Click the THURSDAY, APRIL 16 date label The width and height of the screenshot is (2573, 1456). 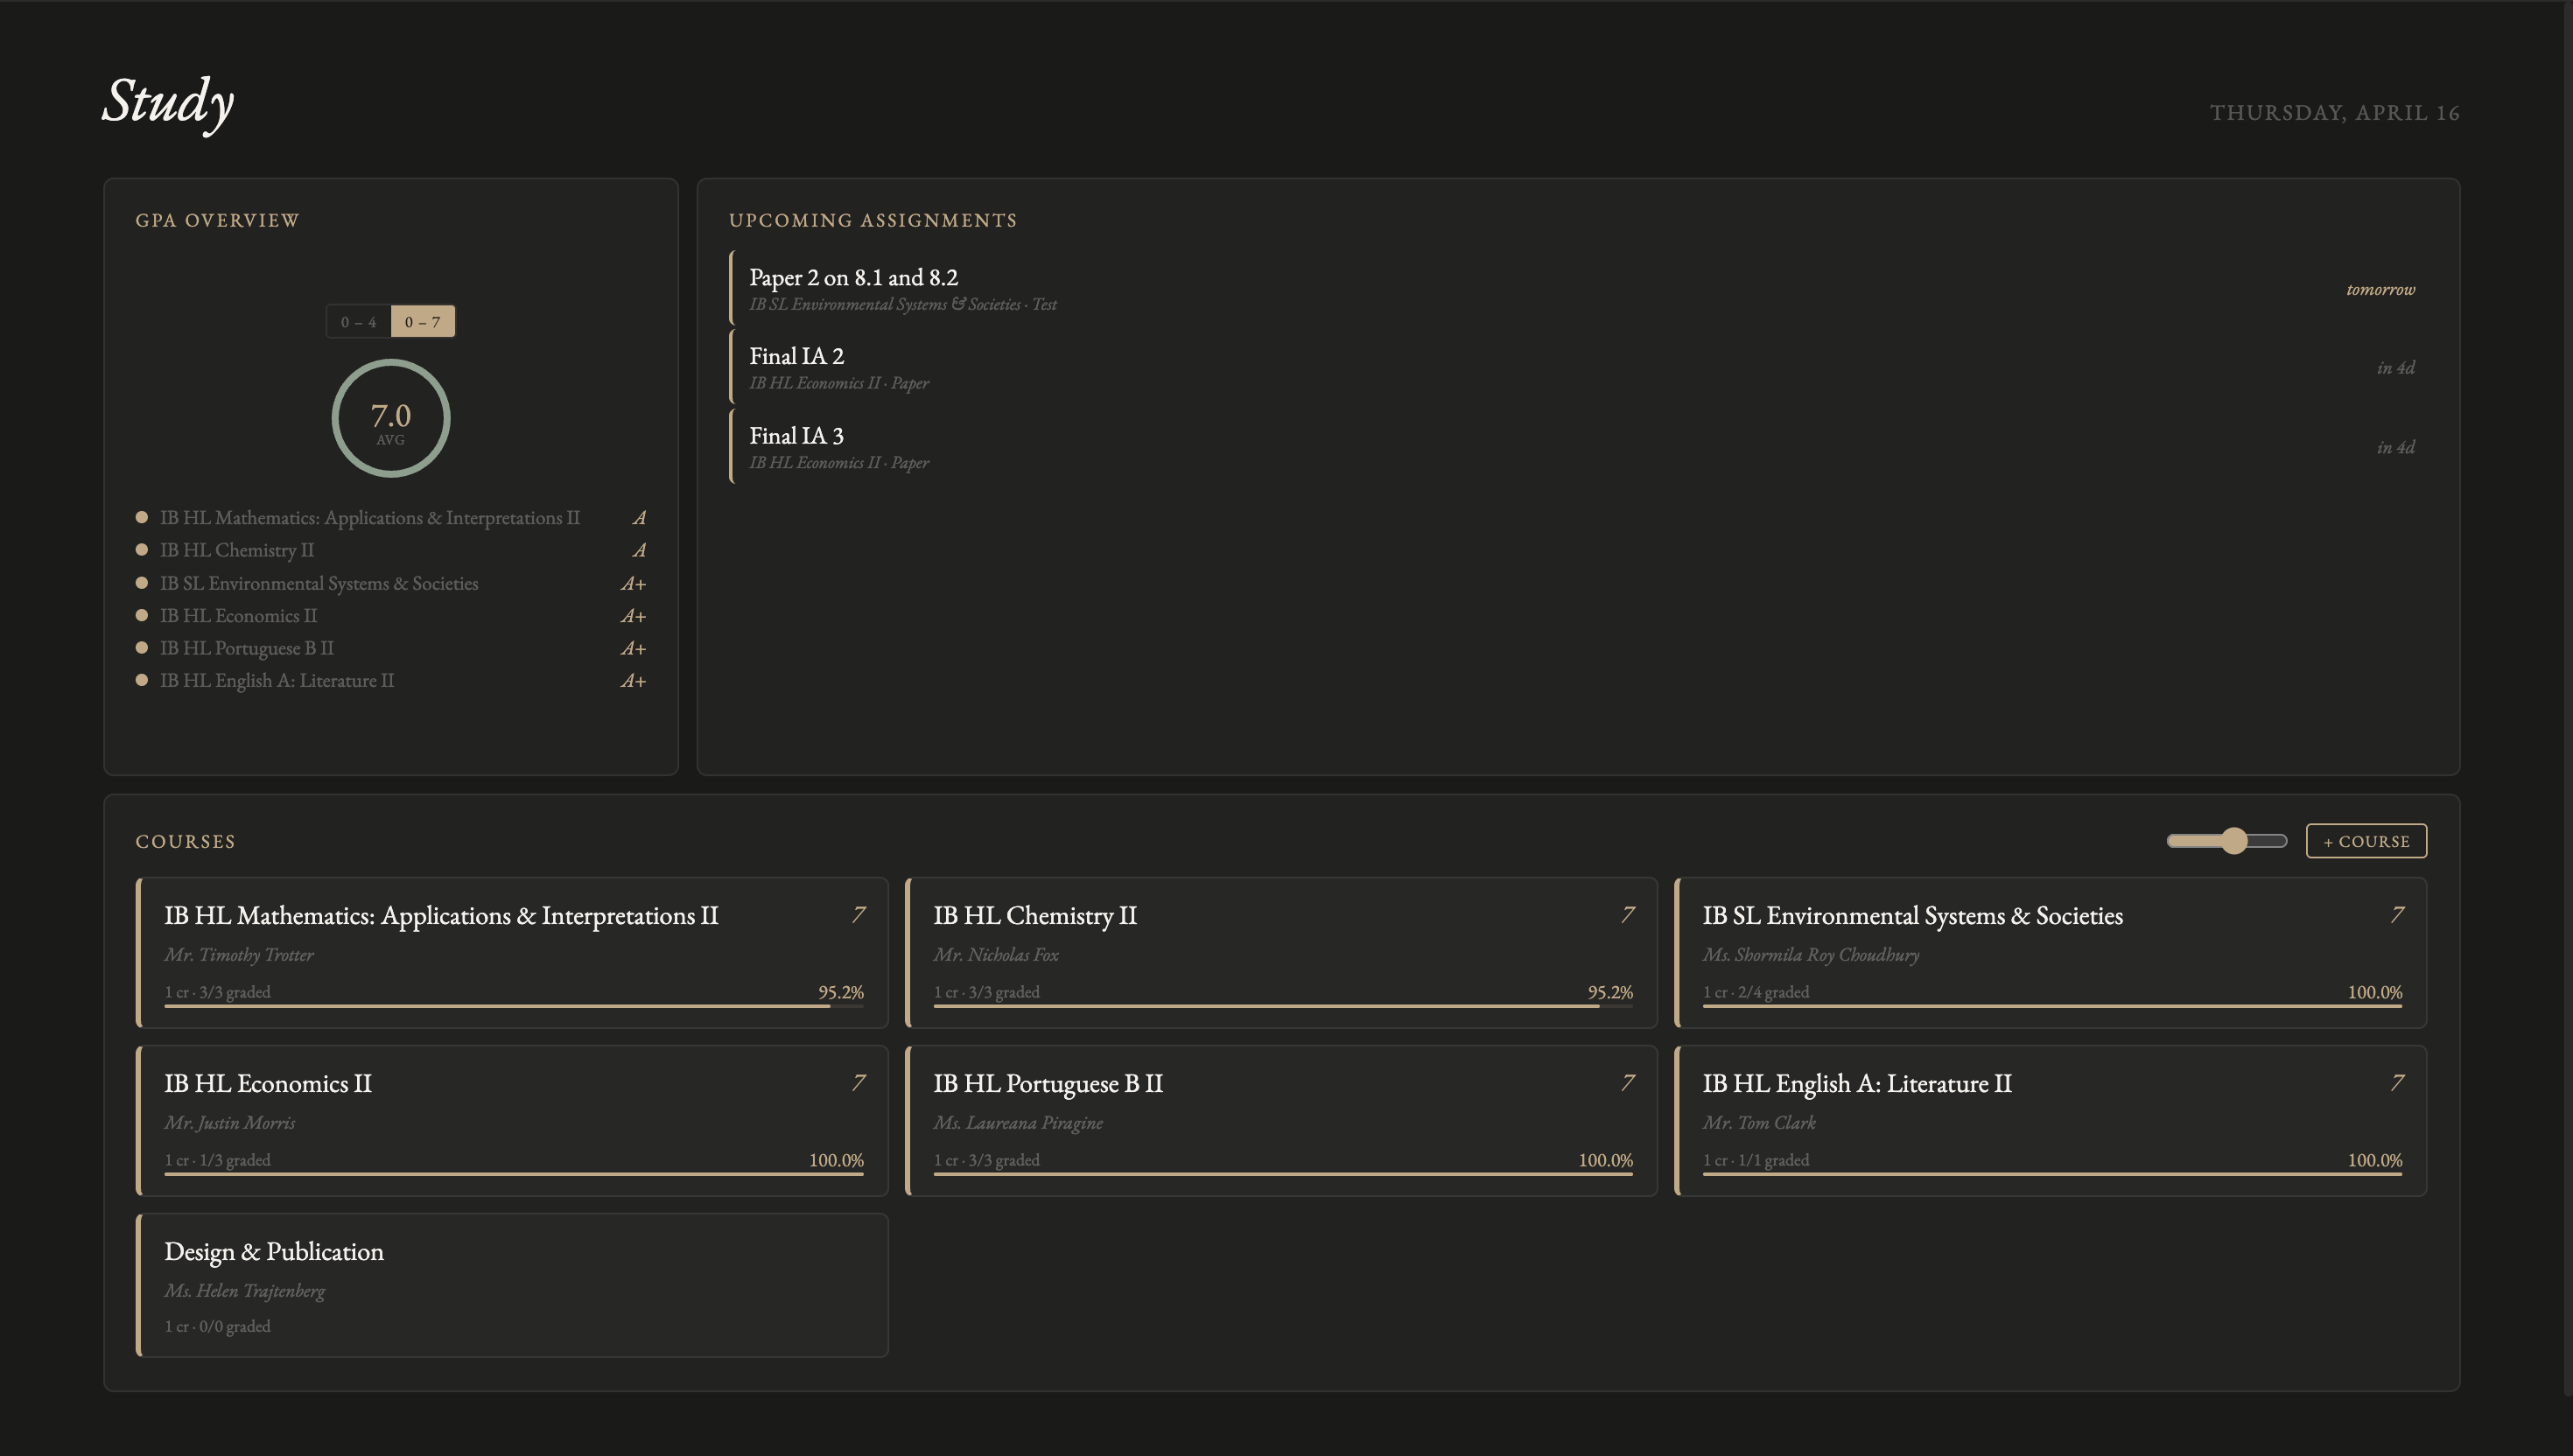pos(2334,113)
